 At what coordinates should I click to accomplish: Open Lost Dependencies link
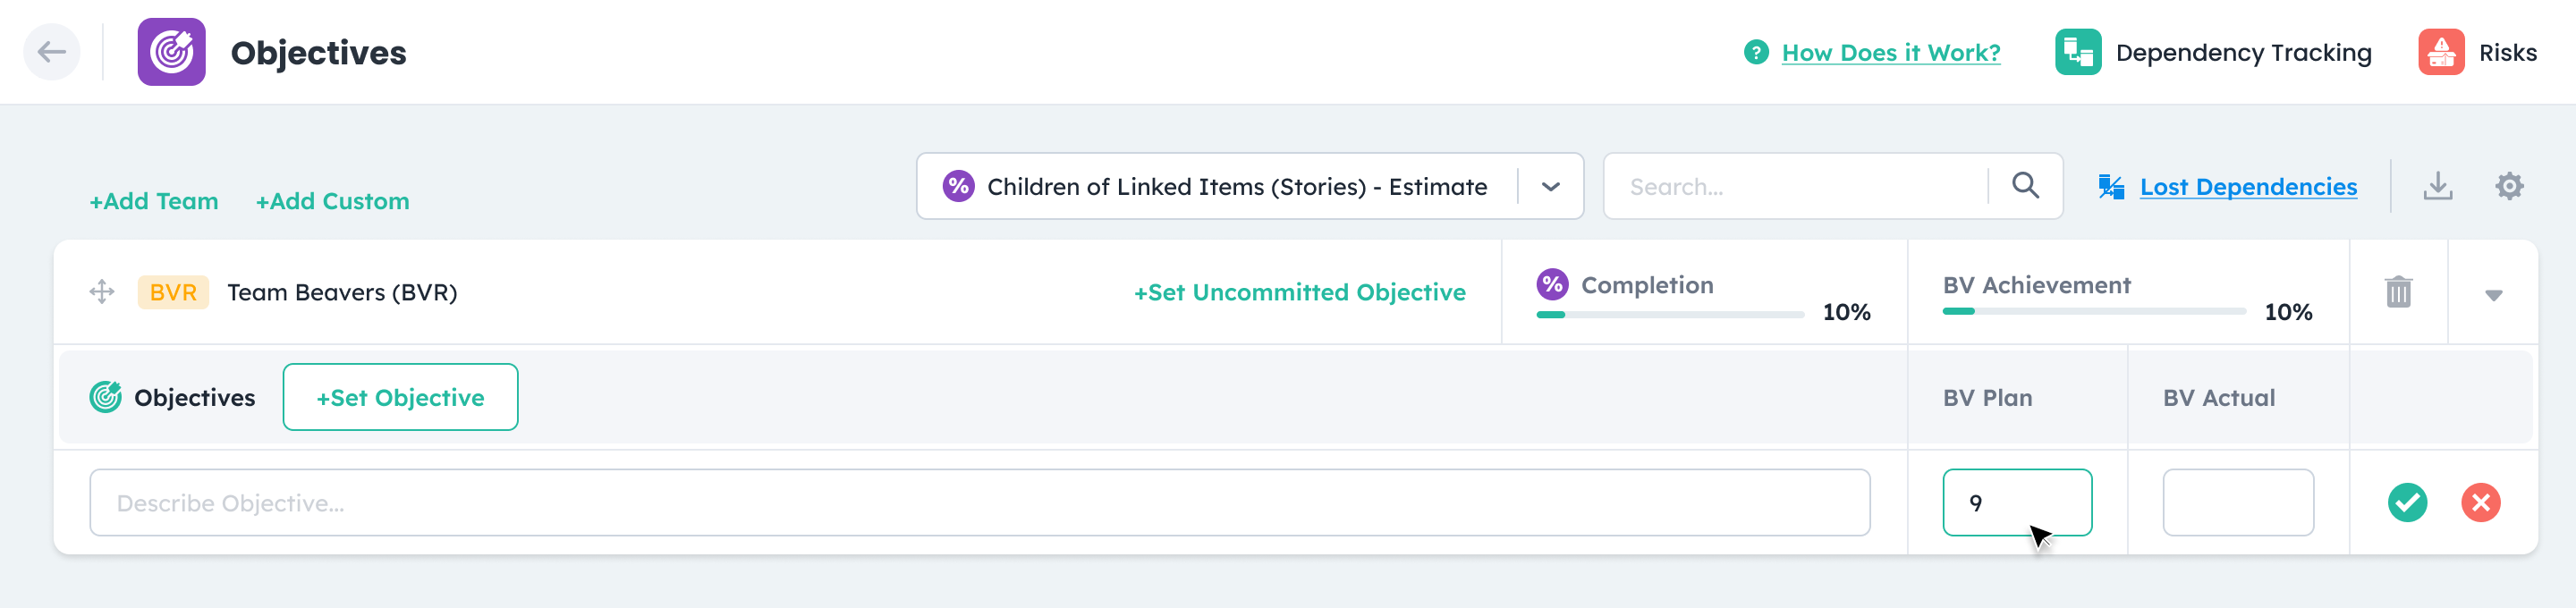(2247, 187)
